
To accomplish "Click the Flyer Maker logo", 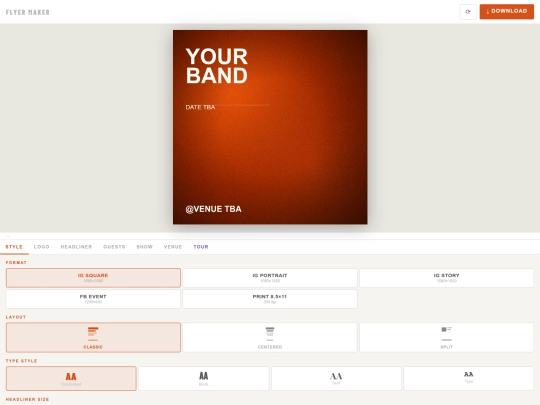I will (x=28, y=12).
